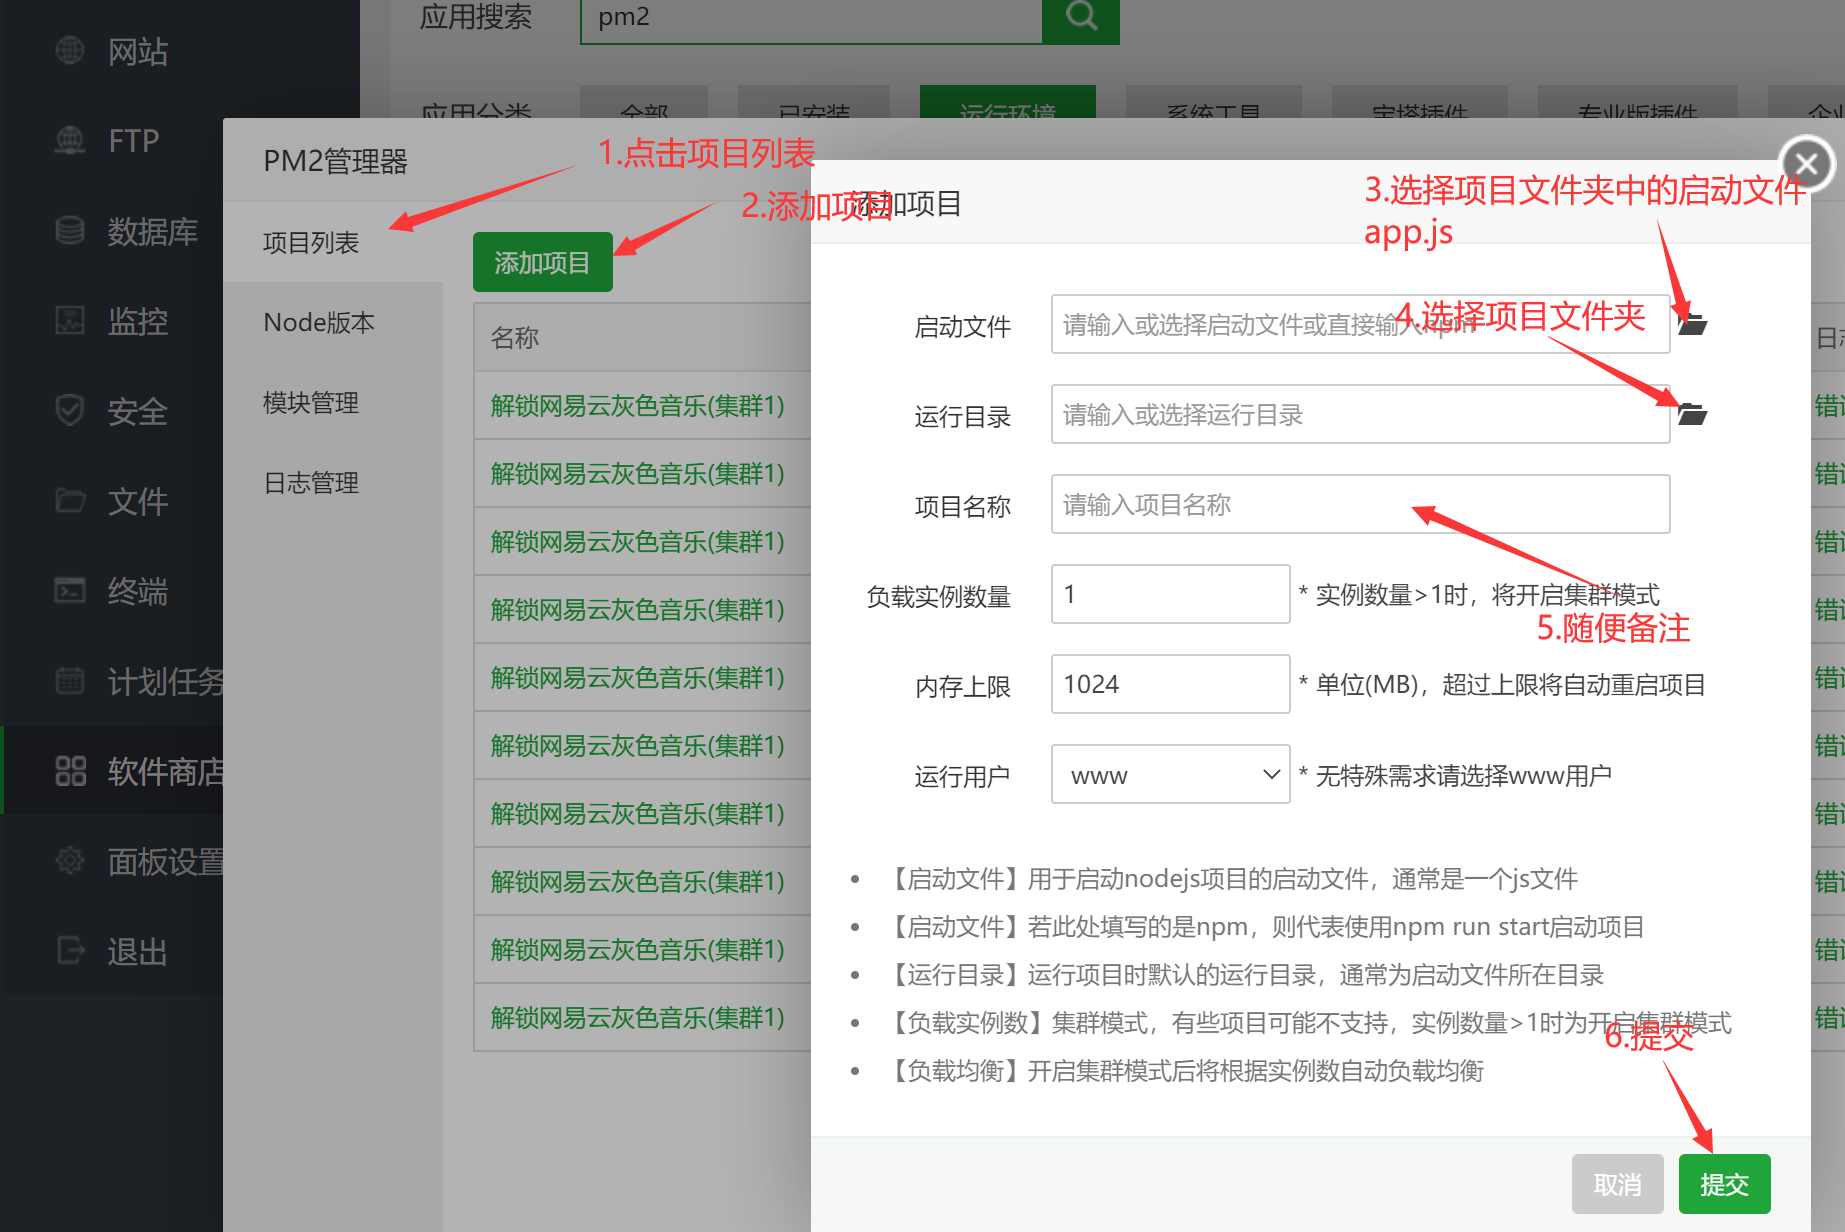Open 退出 in the sidebar
Screen dimensions: 1845x1232
(138, 951)
